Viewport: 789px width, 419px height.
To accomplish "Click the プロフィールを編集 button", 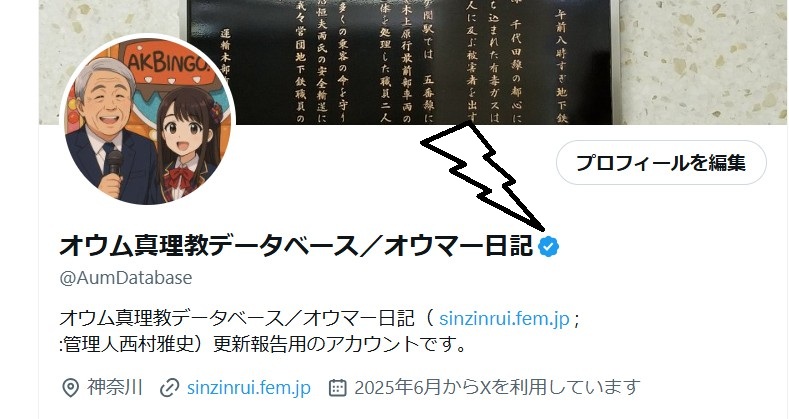I will [661, 162].
